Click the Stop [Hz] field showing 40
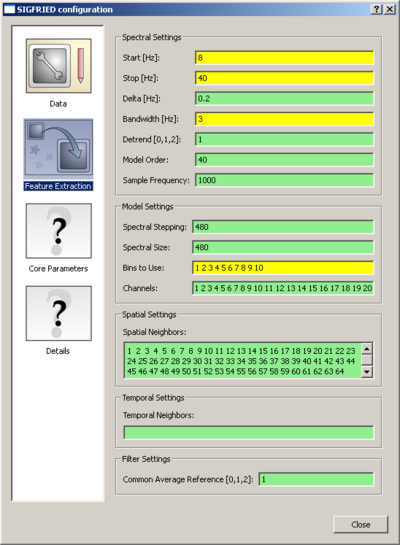The width and height of the screenshot is (400, 545). coord(284,78)
